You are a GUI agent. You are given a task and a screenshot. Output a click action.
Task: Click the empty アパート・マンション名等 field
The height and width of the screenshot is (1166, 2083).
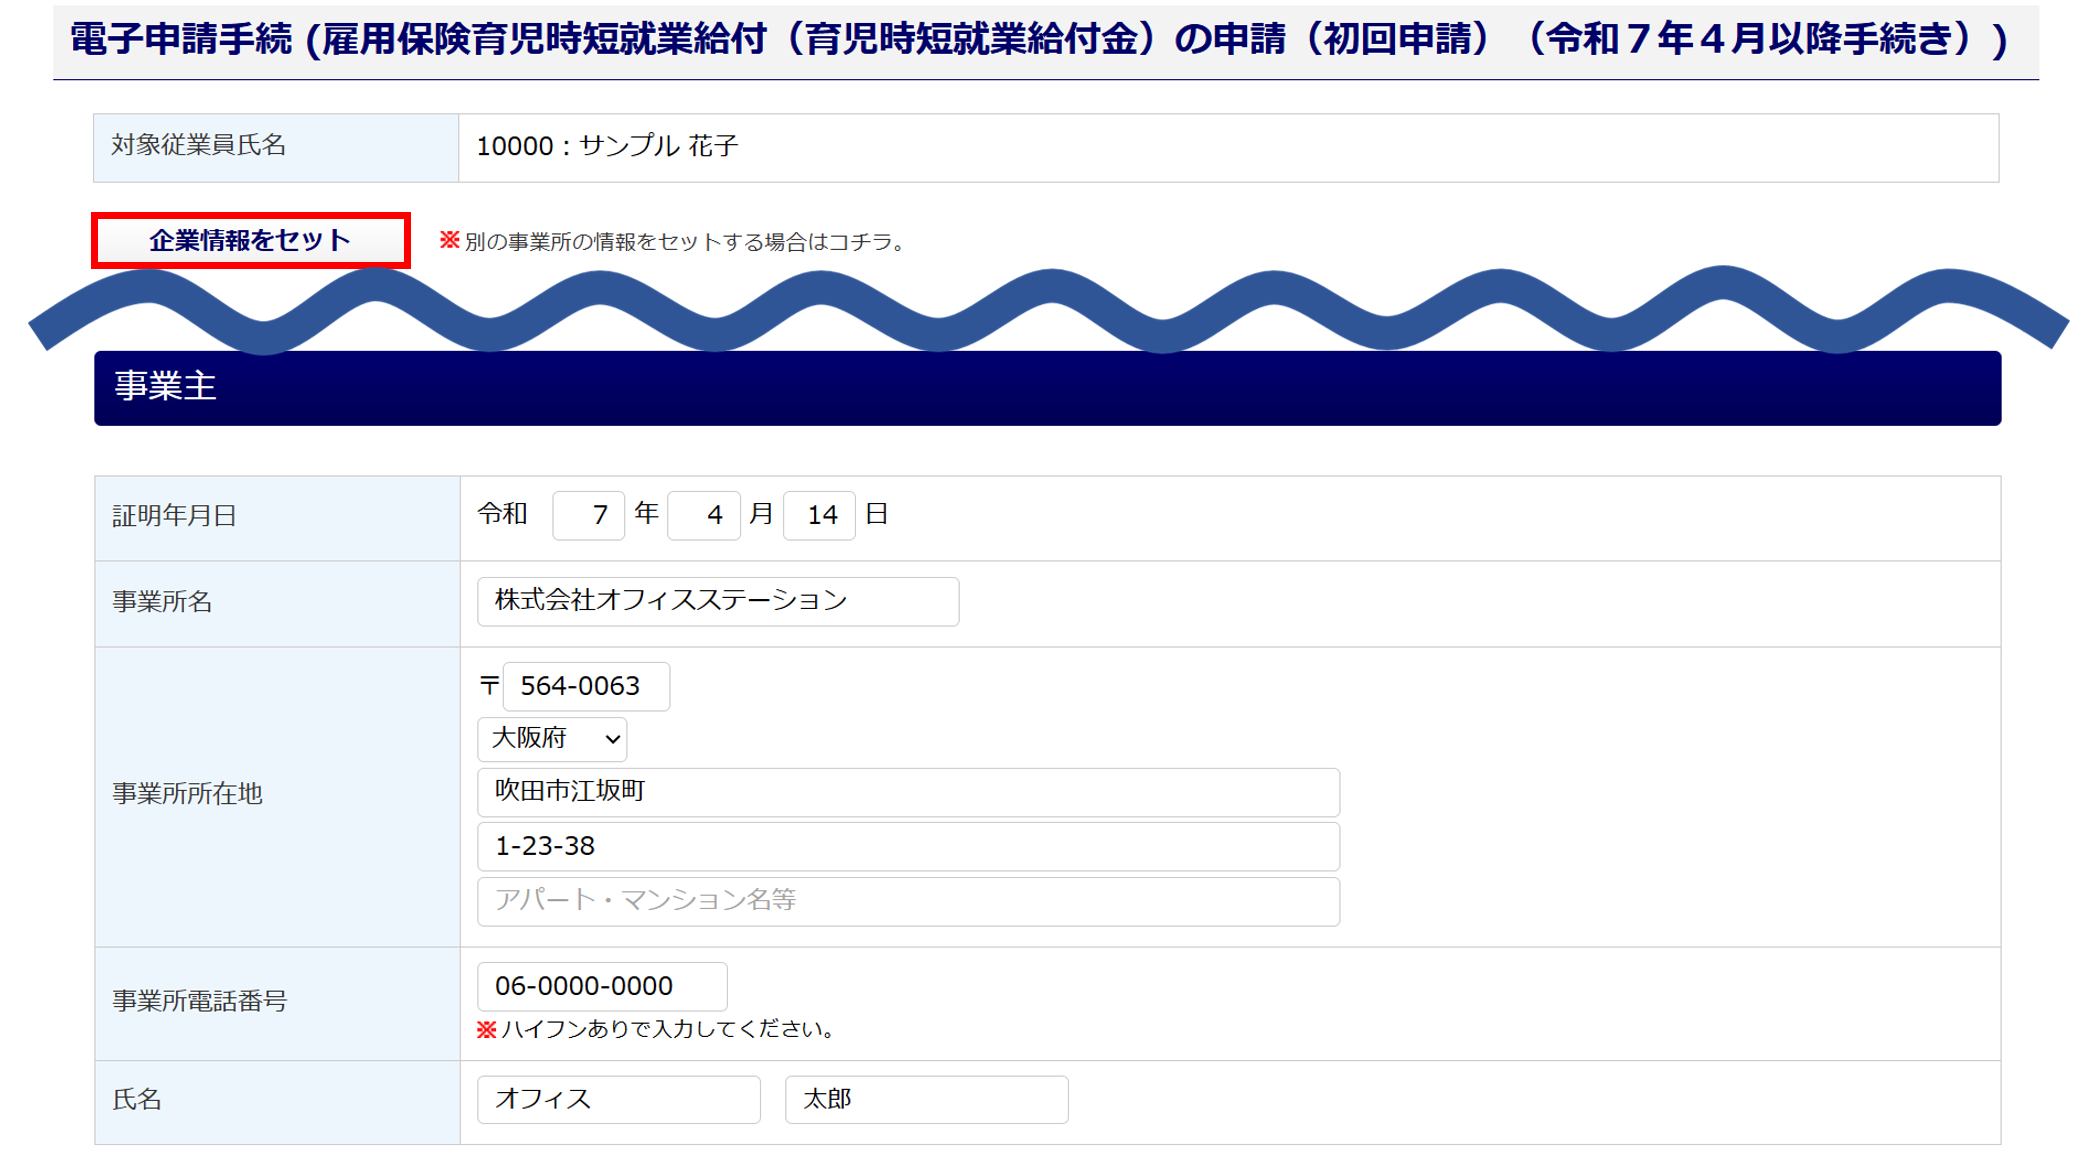[x=907, y=901]
